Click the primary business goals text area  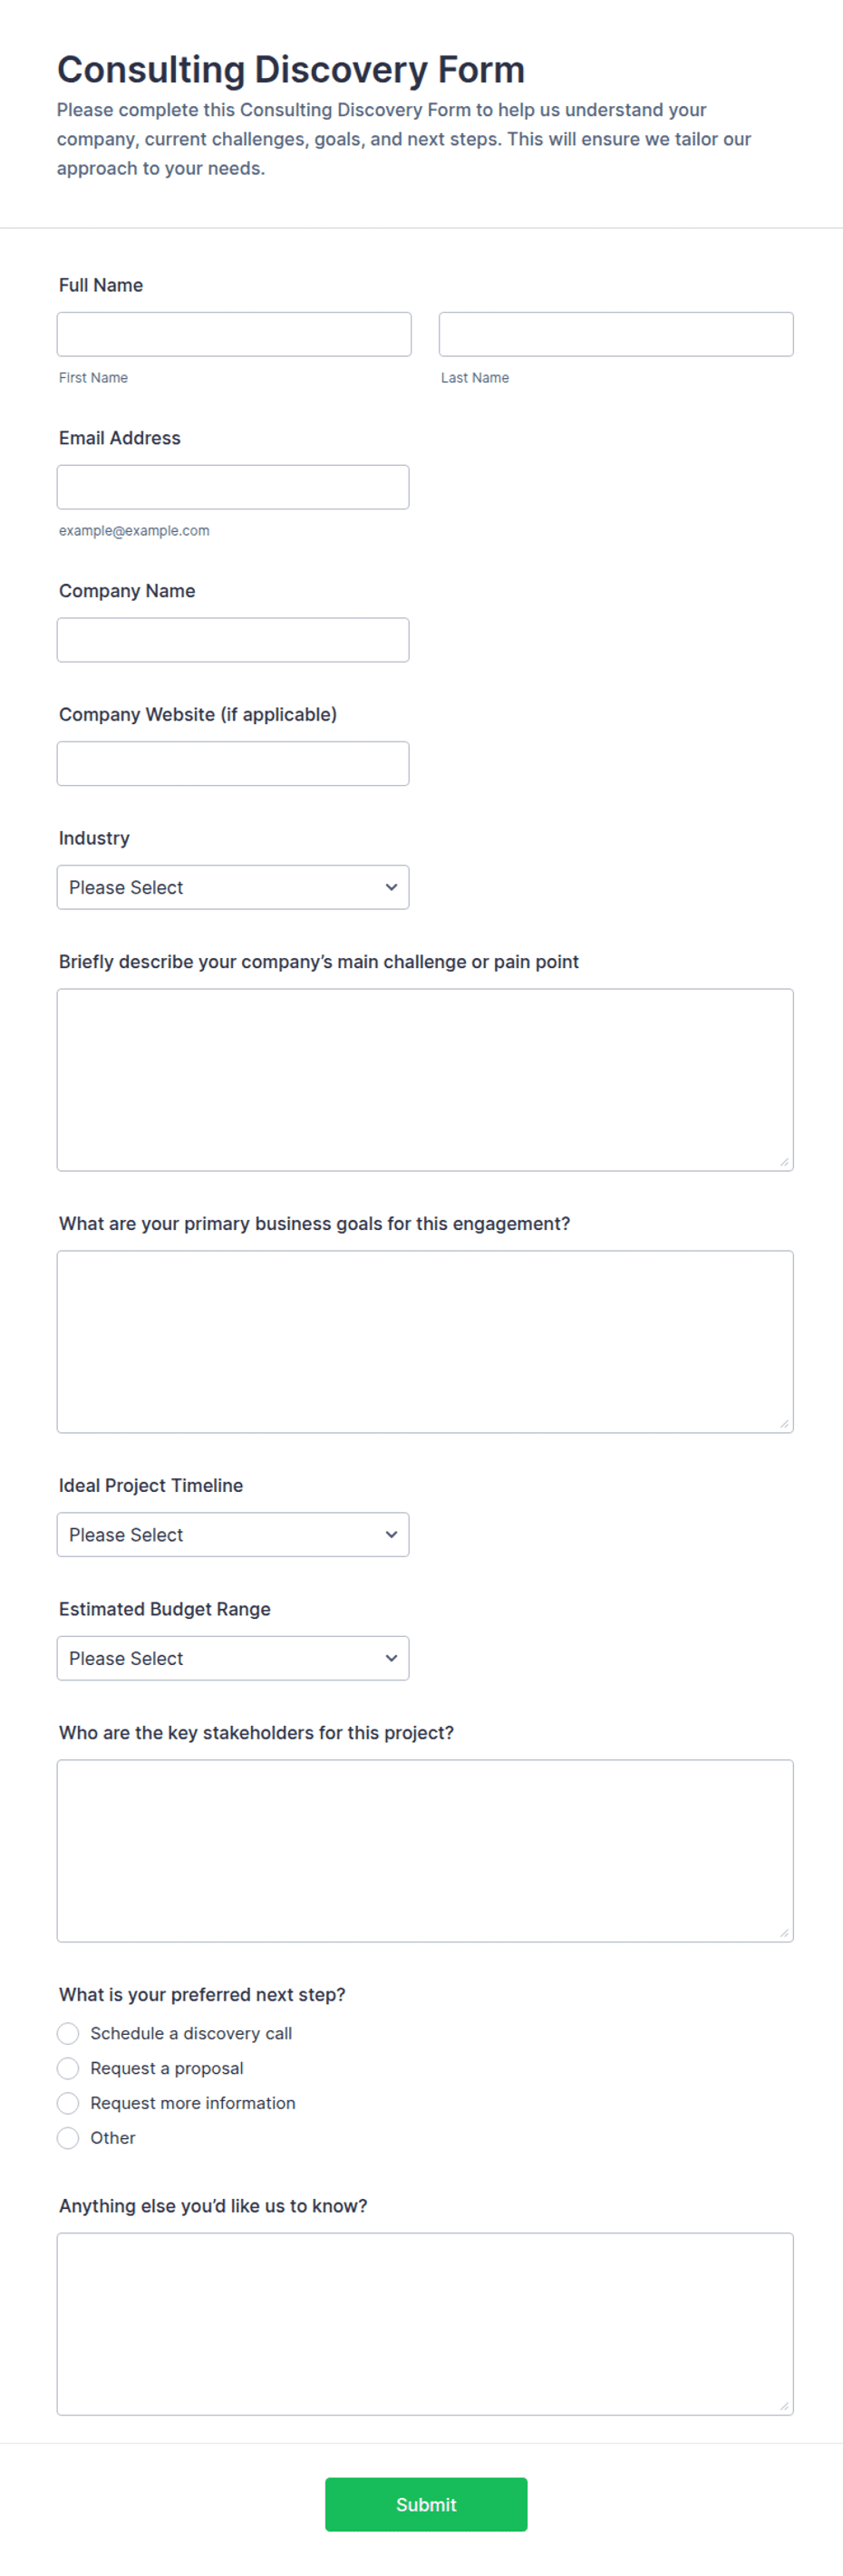425,1343
